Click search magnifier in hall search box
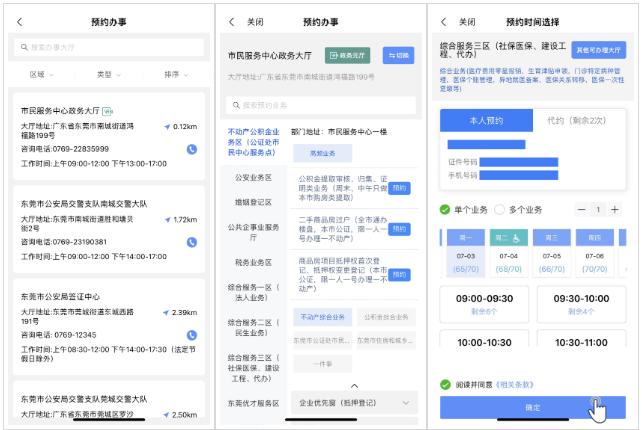The height and width of the screenshot is (430, 642). point(24,48)
